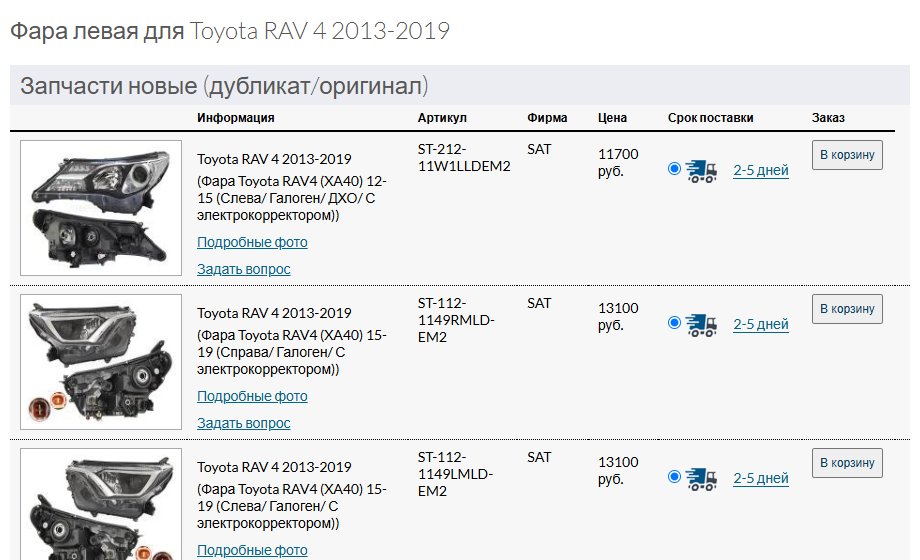Add ST-112-1149LMLD-EM2 headlight to cart
This screenshot has width=920, height=560.
click(x=847, y=463)
